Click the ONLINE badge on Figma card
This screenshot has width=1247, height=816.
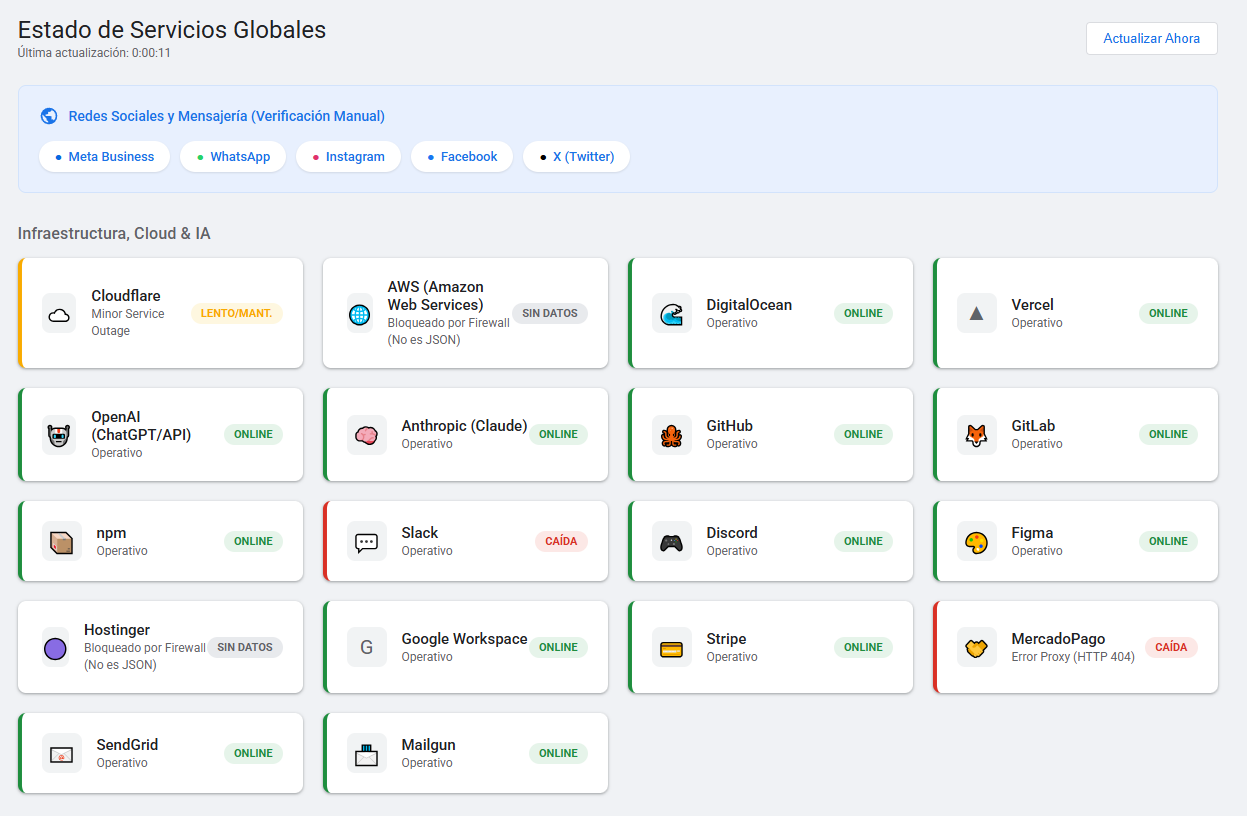1168,542
